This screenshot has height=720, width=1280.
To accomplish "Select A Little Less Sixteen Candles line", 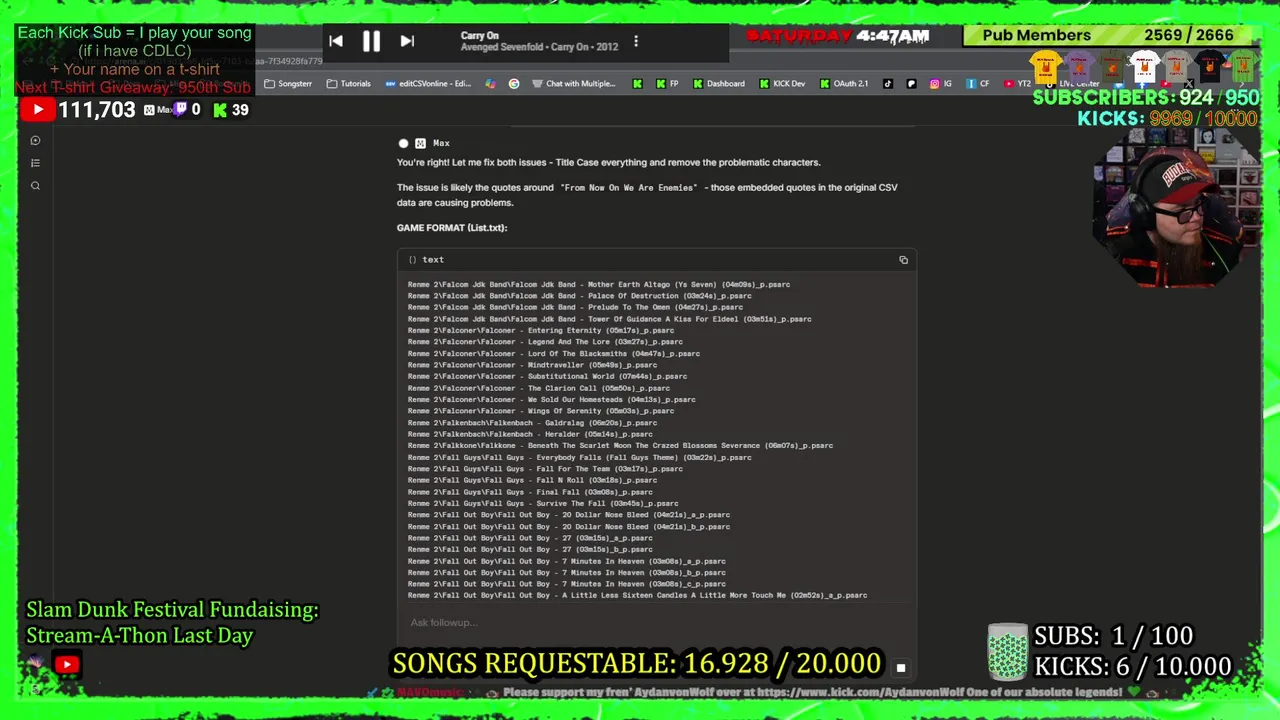I will pyautogui.click(x=637, y=595).
